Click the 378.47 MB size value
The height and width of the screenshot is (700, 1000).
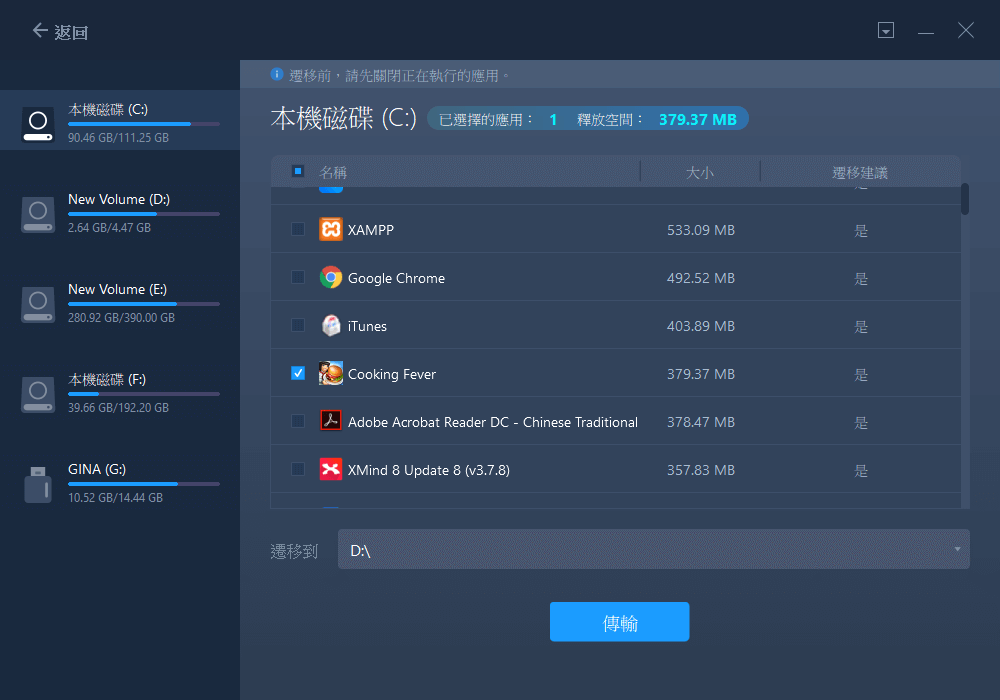[701, 422]
